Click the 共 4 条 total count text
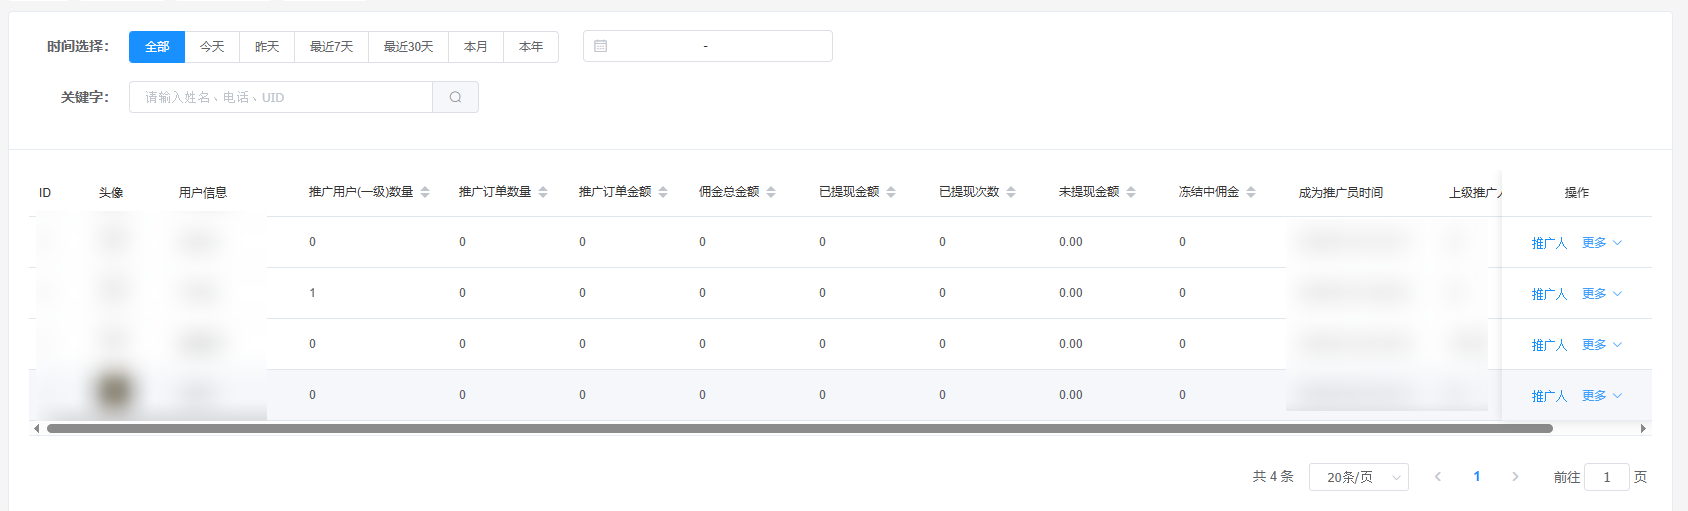This screenshot has height=511, width=1688. [x=1273, y=477]
